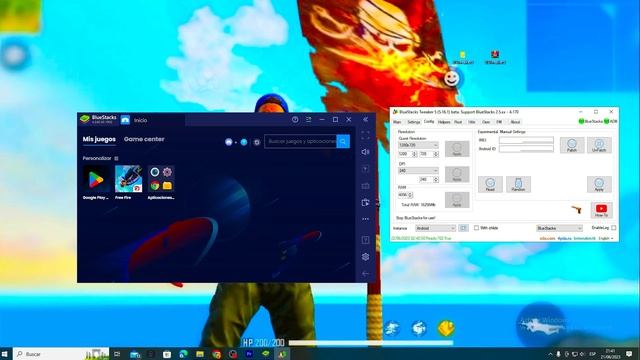
Task: Click the Buscar taskbar search box
Action: [x=61, y=354]
